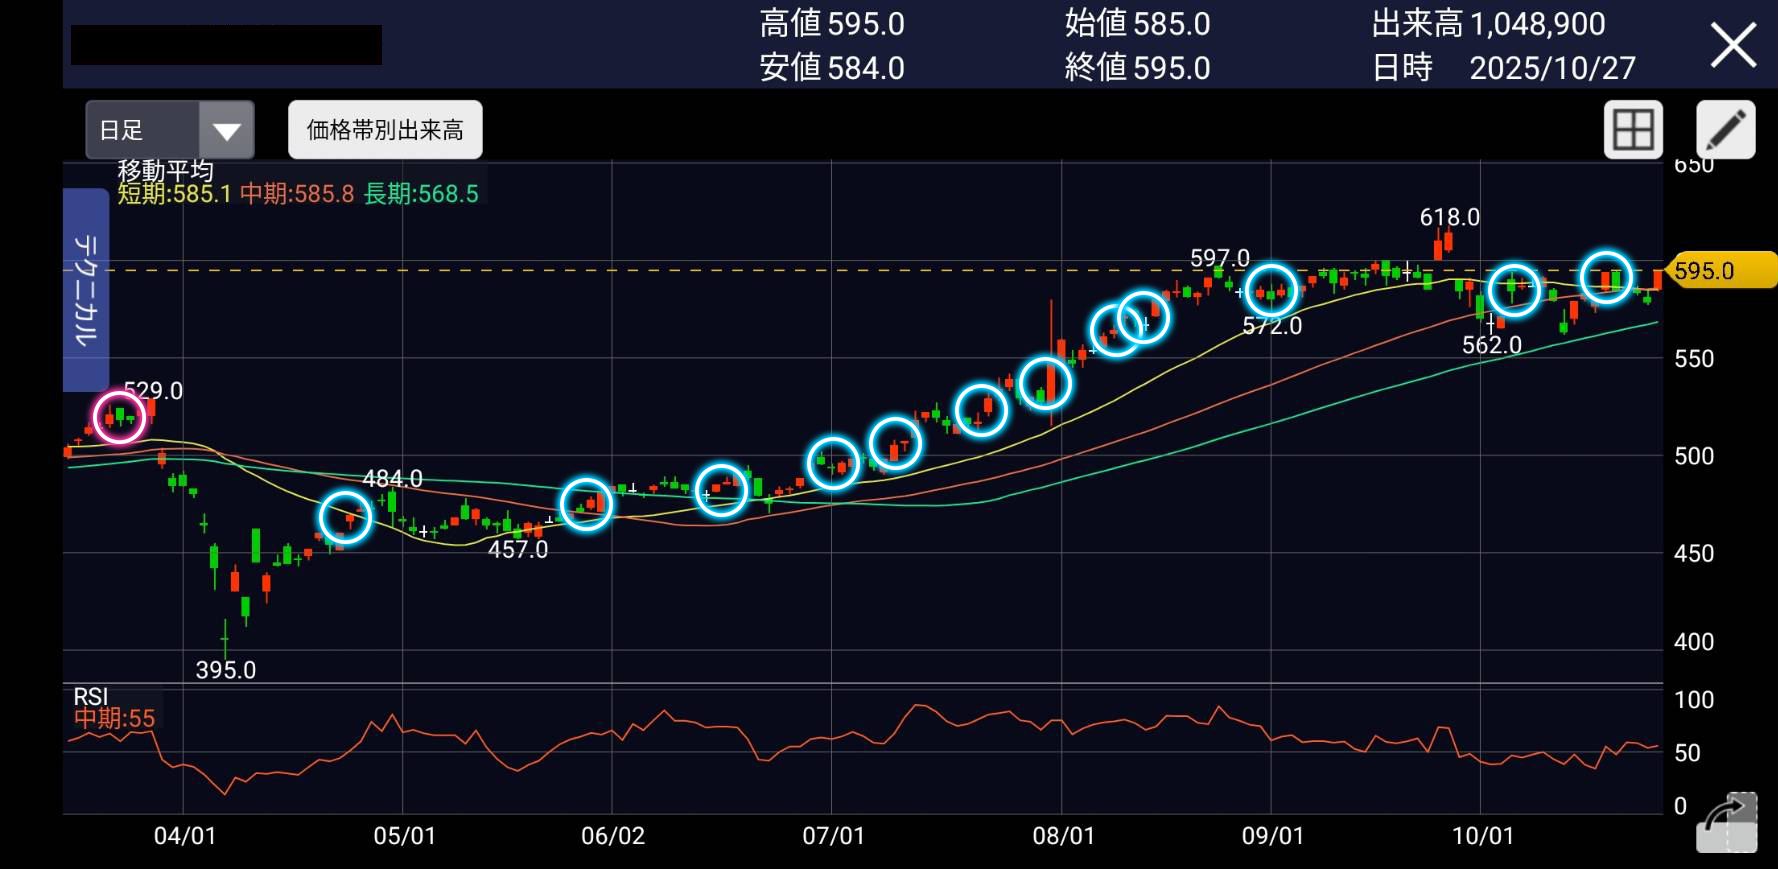
Task: Tap the 高値 595.0 readout
Action: (832, 24)
